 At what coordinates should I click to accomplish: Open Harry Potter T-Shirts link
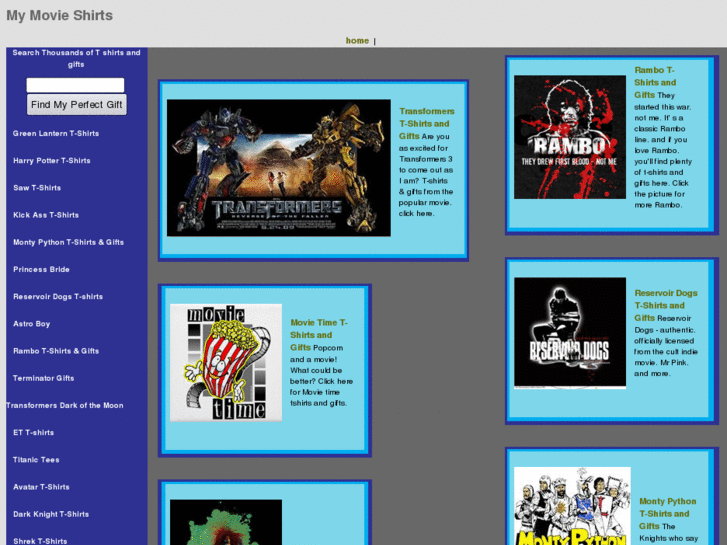tap(52, 161)
